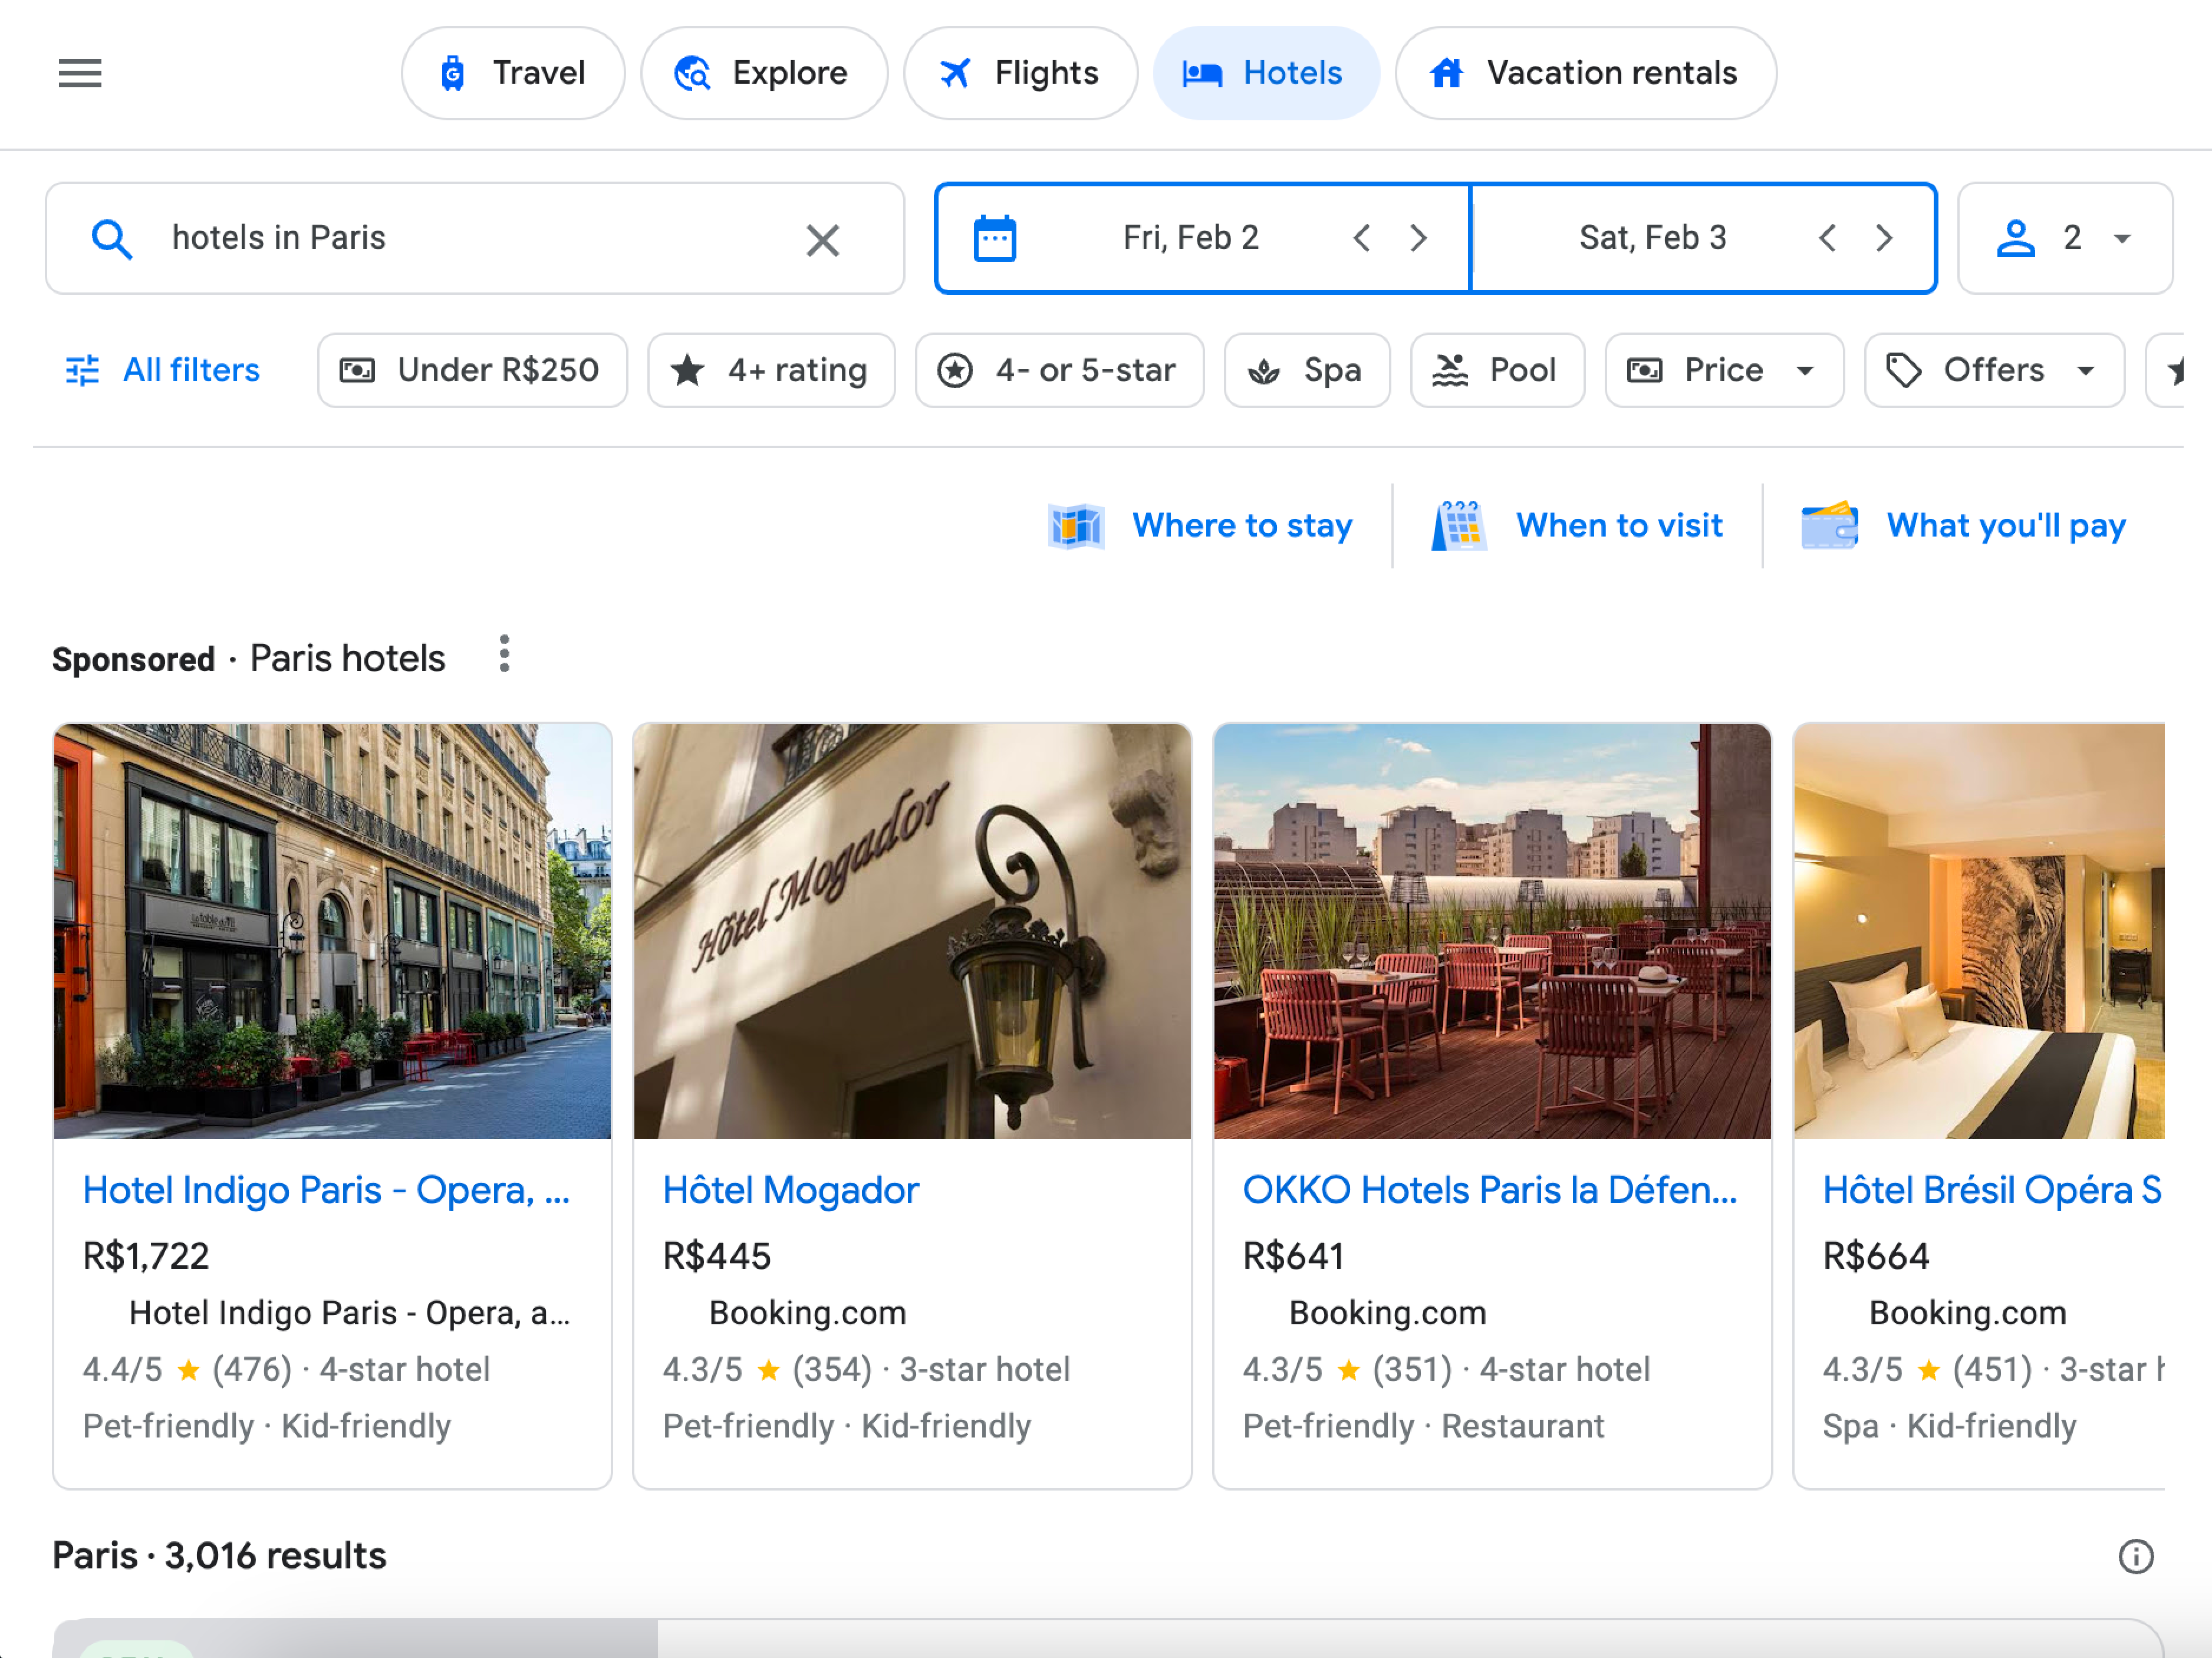Advance check-out date to next day
The height and width of the screenshot is (1658, 2212).
click(x=1884, y=238)
